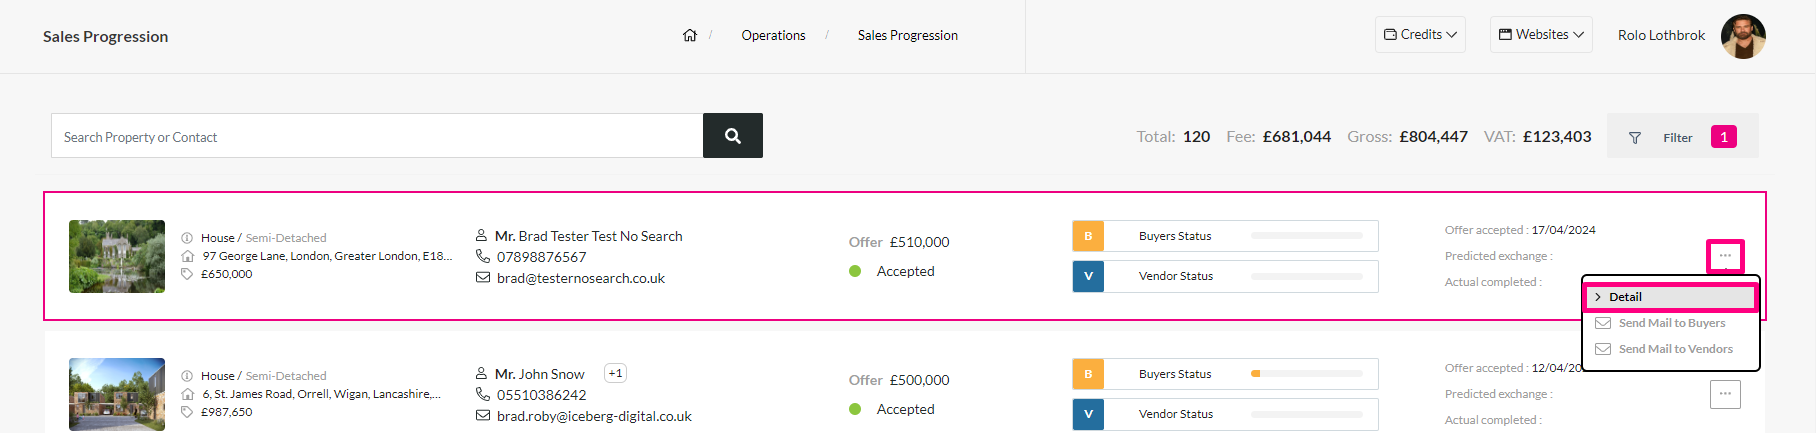The image size is (1816, 433).
Task: Open ellipsis menu for 97 George Lane
Action: (1725, 256)
